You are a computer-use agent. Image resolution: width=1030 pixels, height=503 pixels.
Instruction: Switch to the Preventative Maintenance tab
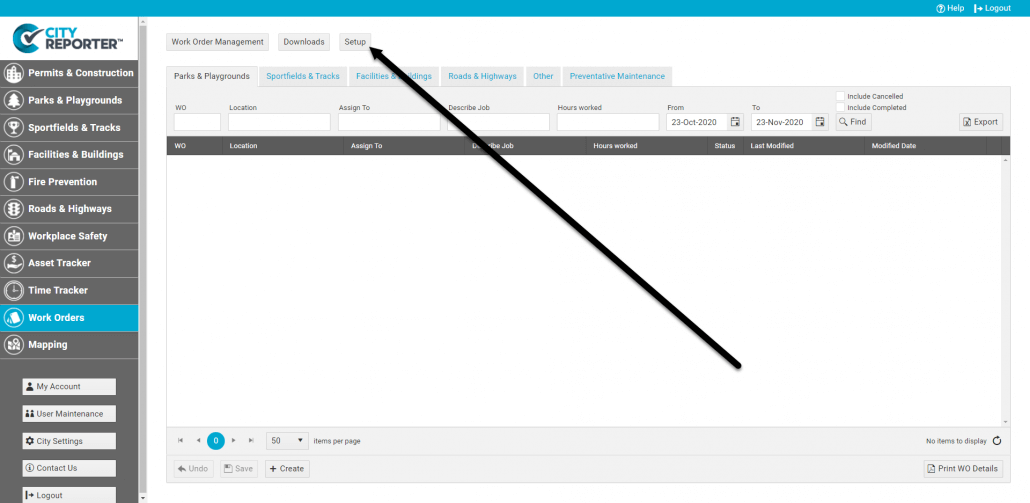(x=617, y=76)
